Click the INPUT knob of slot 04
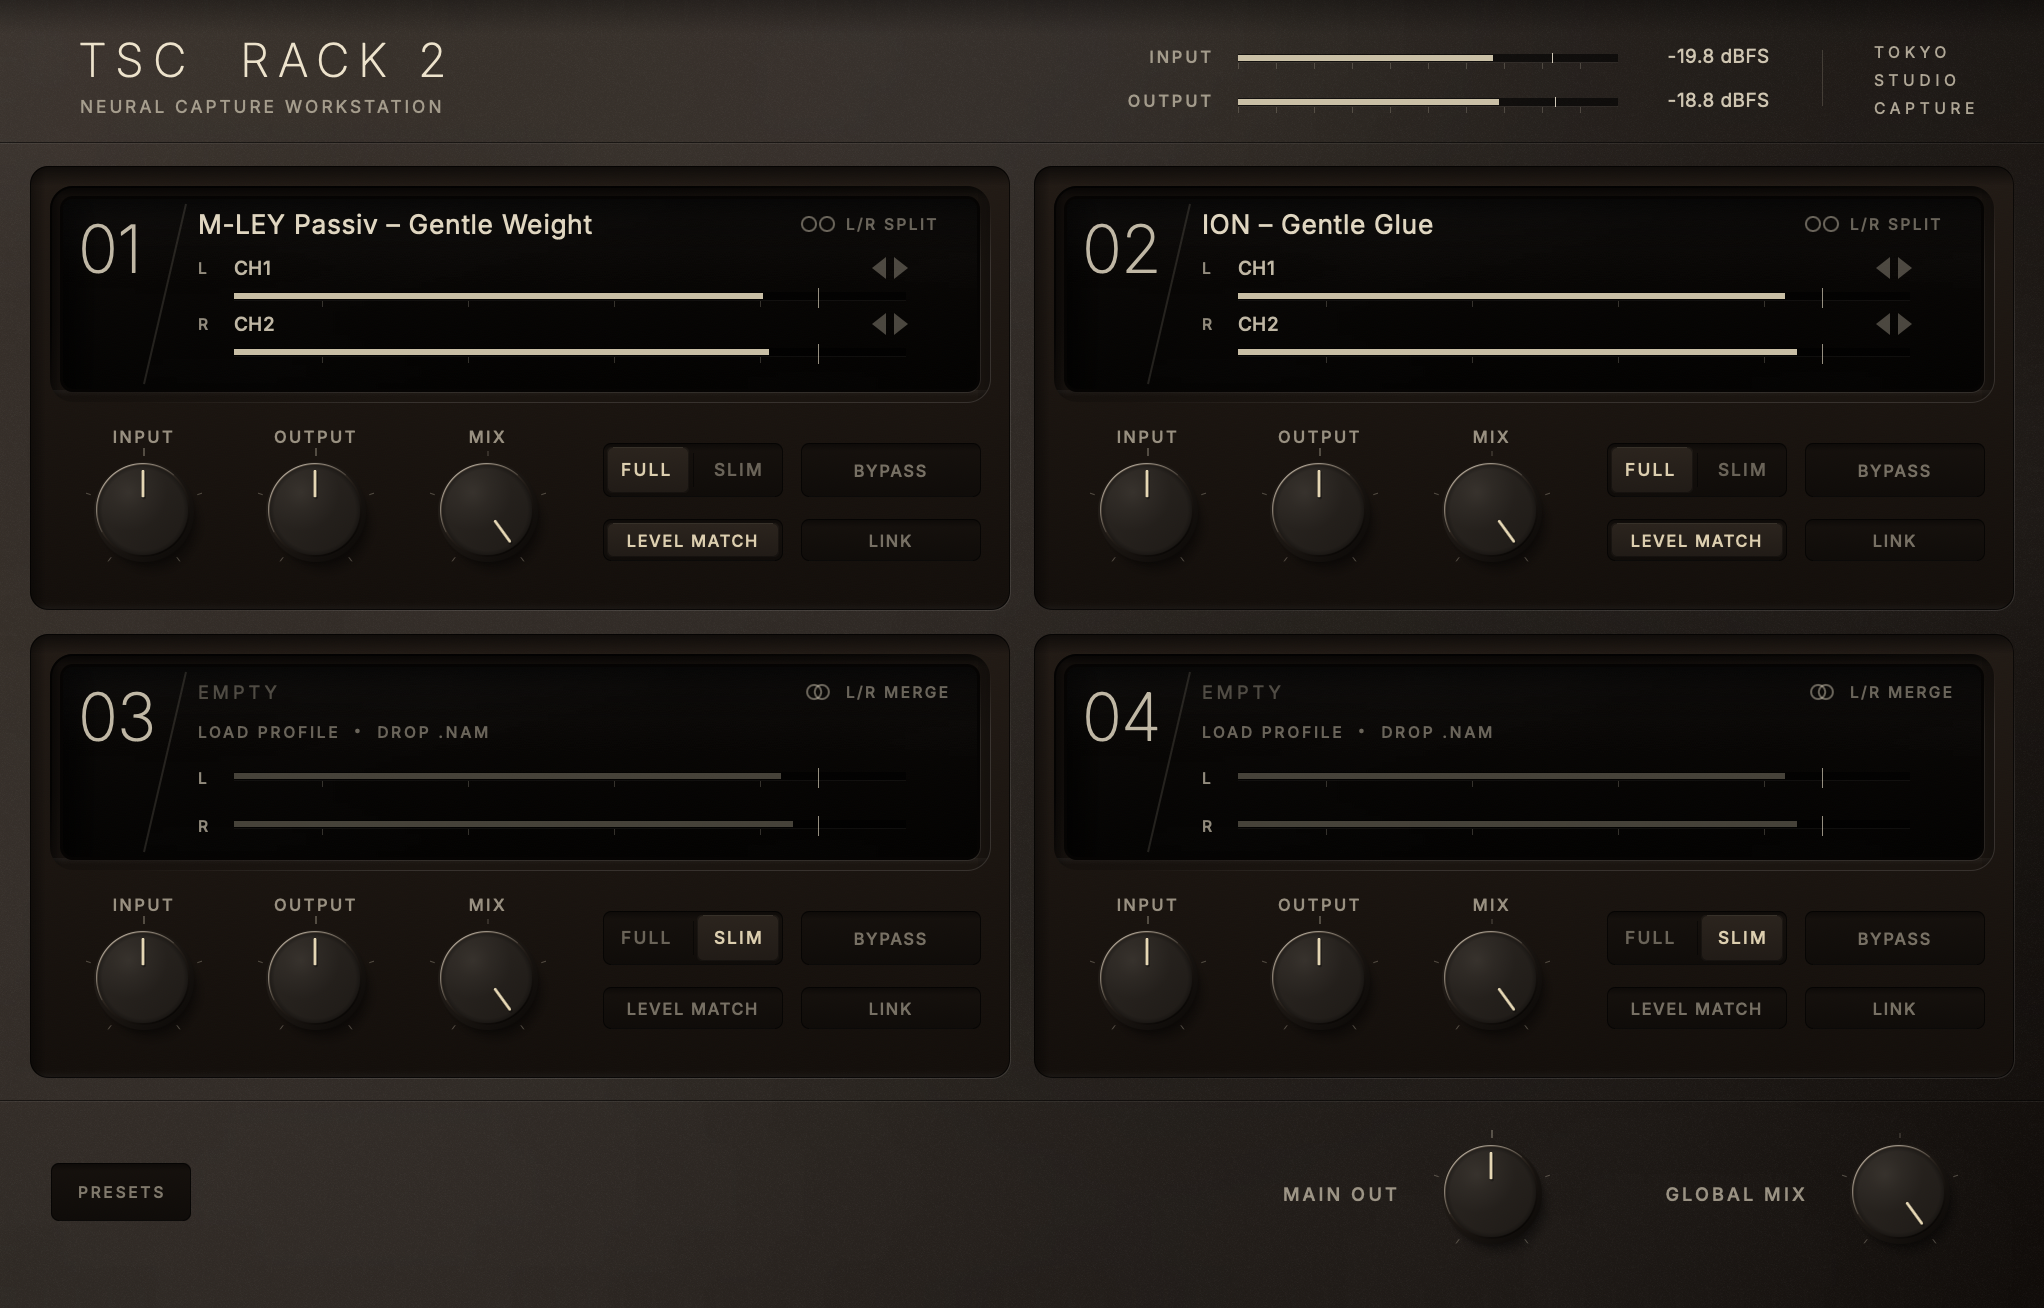Screen dimensions: 2044x1308 [1146, 978]
